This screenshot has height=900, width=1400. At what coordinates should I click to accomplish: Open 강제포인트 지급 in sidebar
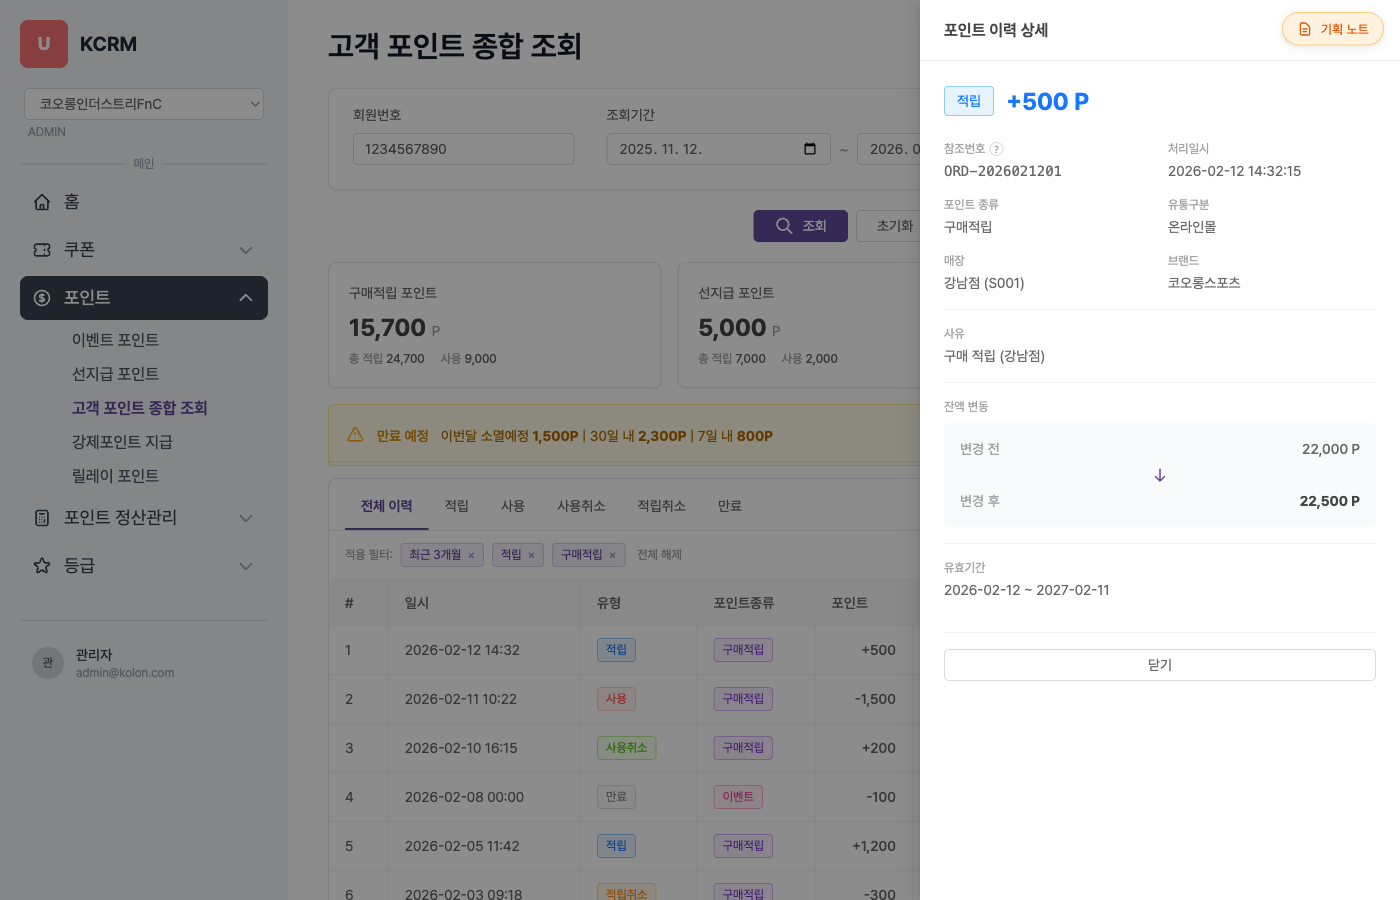(122, 442)
